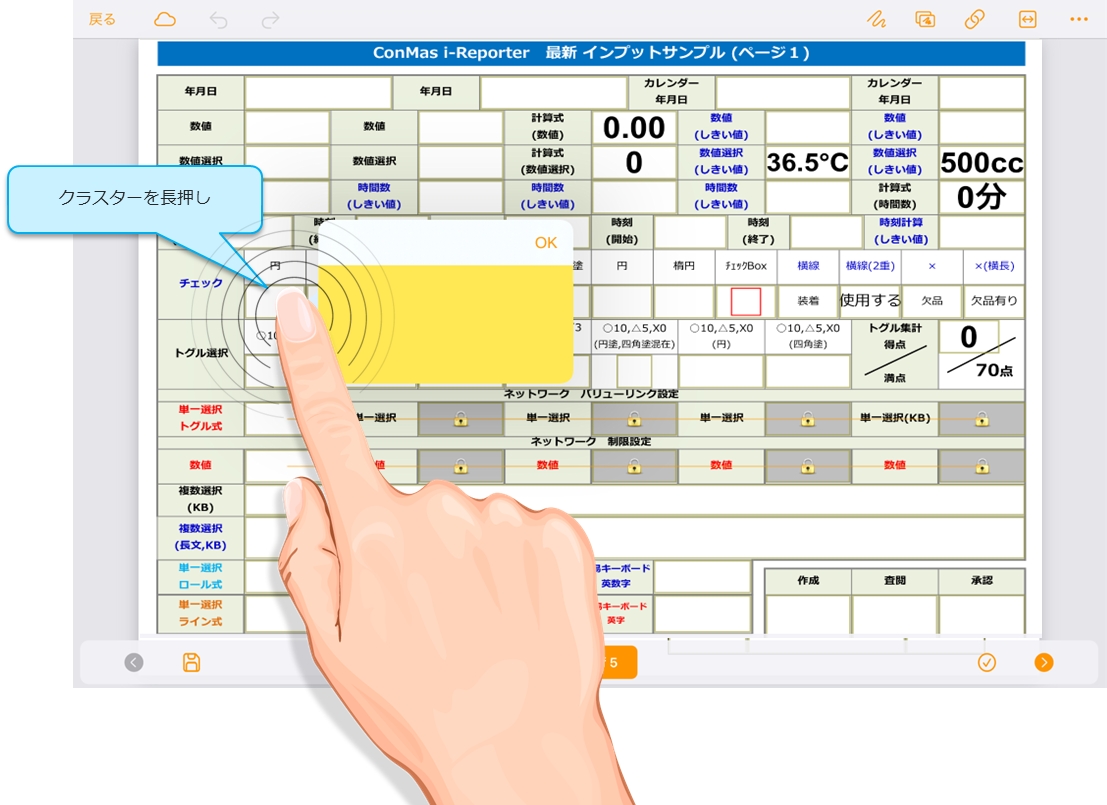The image size is (1107, 805).
Task: Confirm the yellow popup with OK
Action: (x=546, y=243)
